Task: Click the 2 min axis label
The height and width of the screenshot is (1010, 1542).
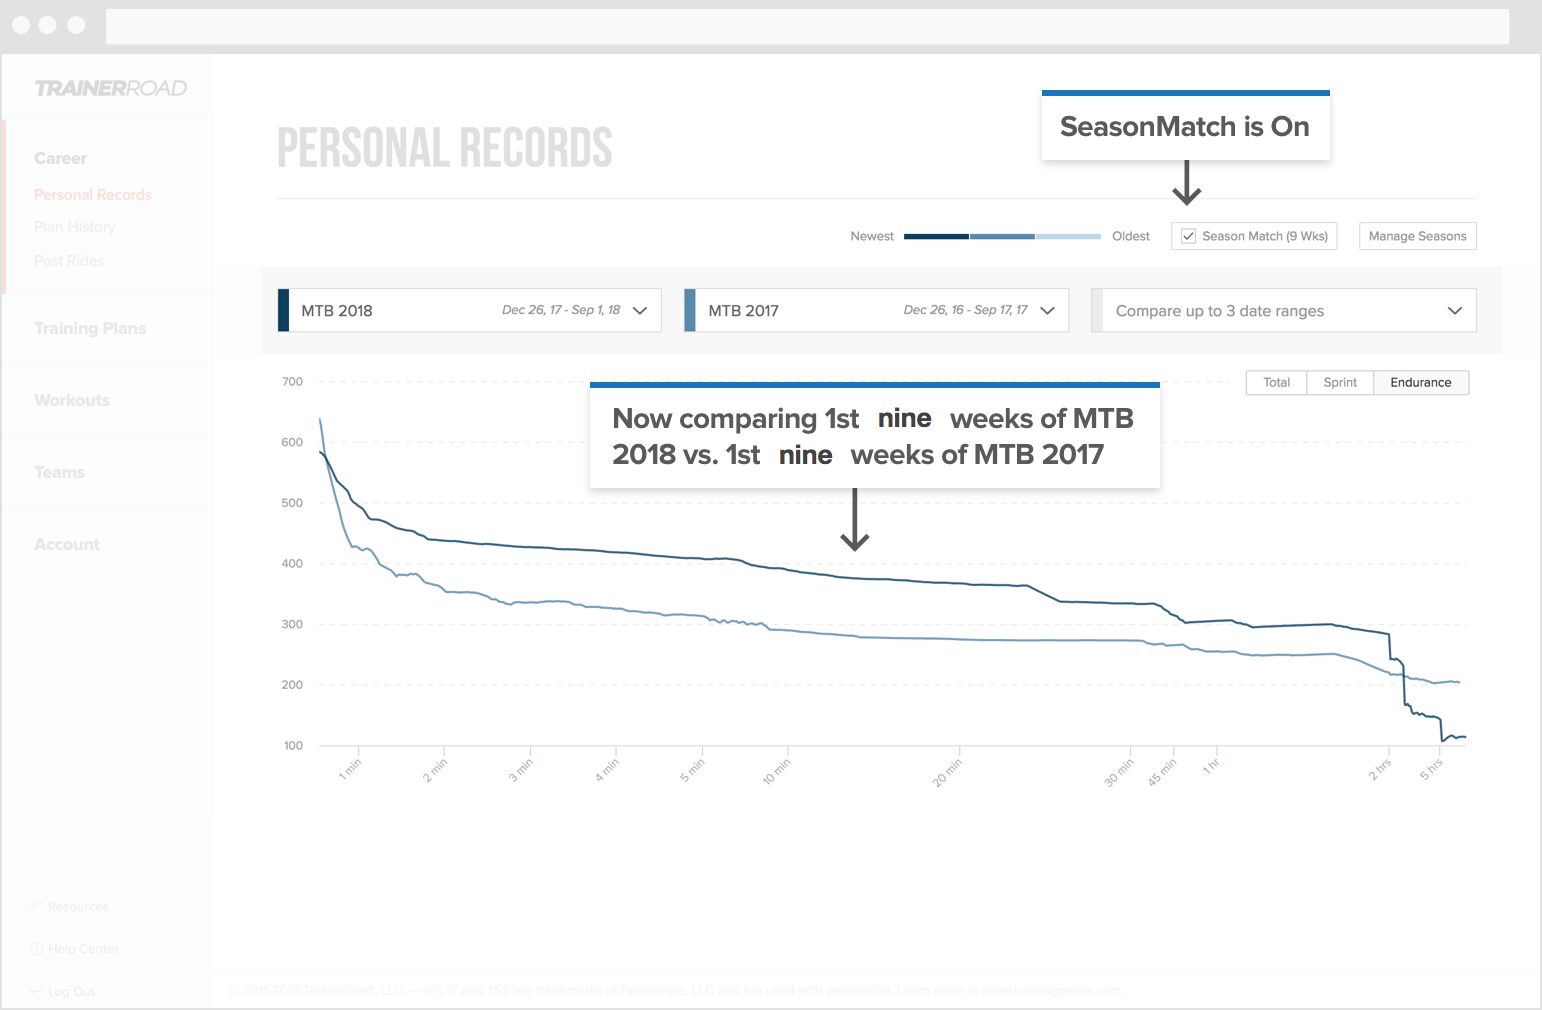Action: click(435, 770)
